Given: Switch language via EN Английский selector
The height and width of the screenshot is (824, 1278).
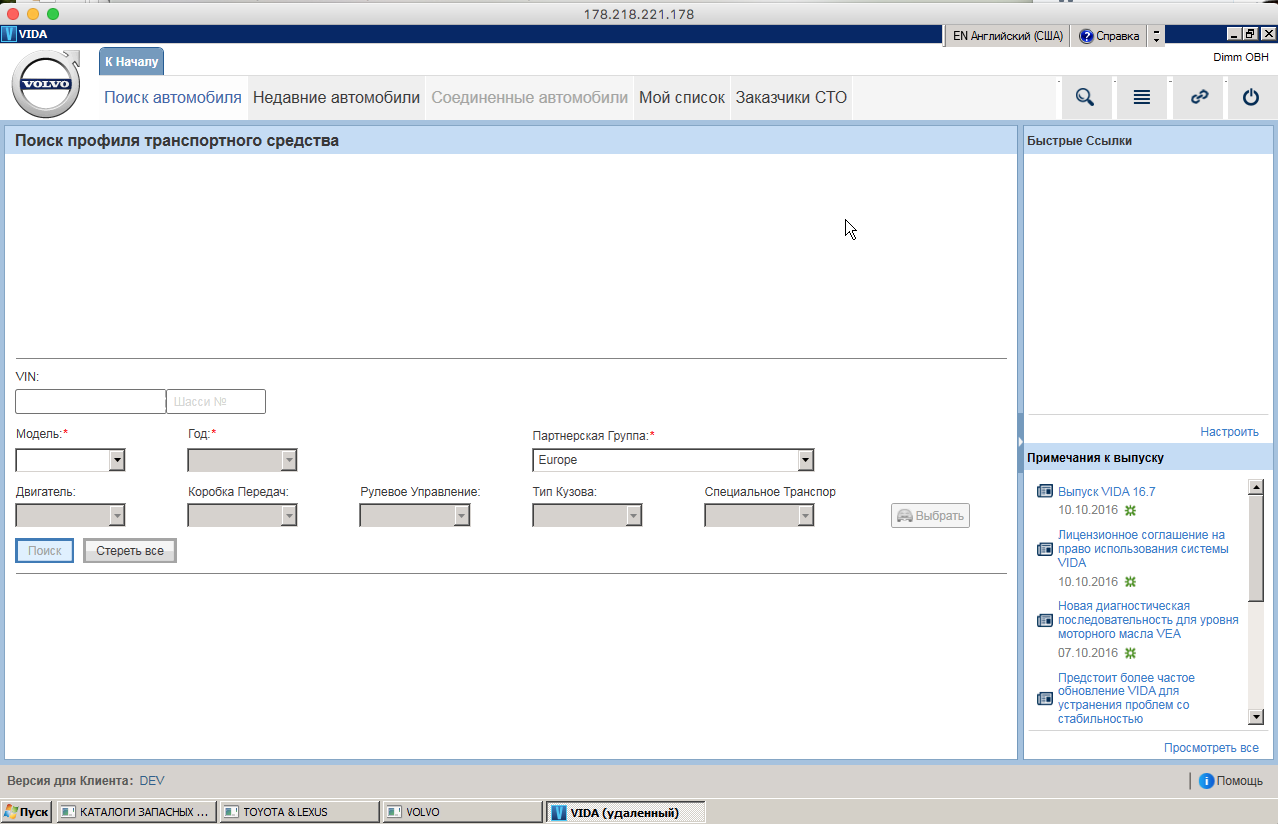Looking at the screenshot, I should [1006, 36].
